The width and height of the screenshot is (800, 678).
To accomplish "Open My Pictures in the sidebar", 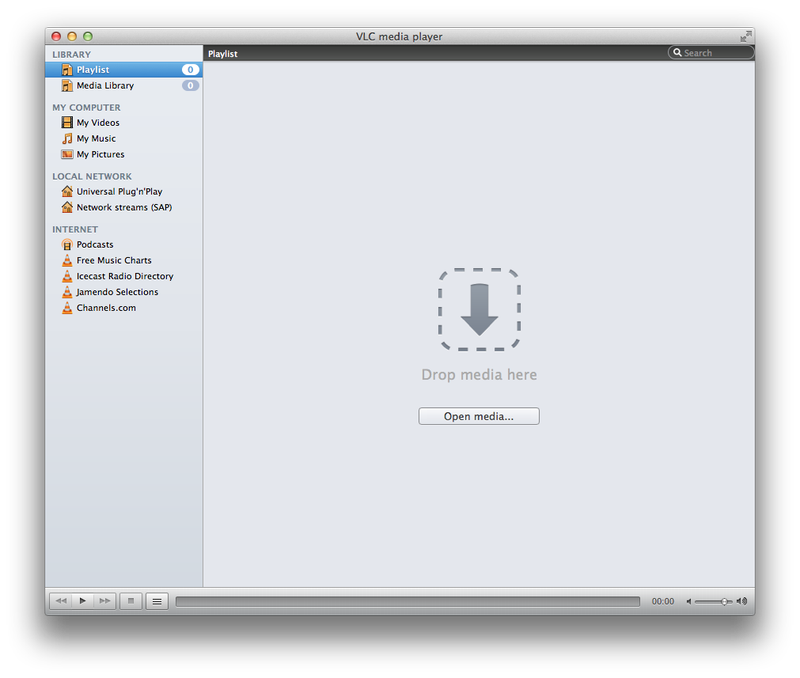I will coord(123,154).
